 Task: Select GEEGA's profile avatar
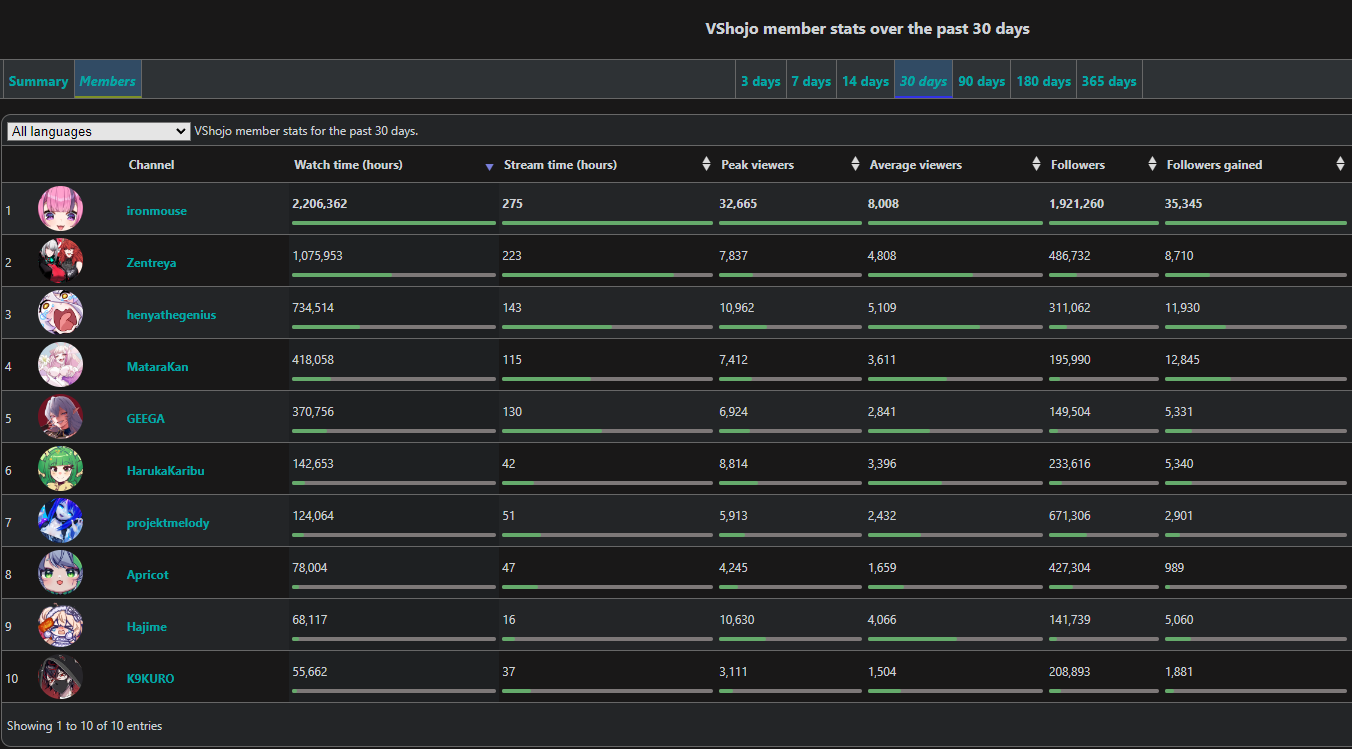tap(61, 417)
